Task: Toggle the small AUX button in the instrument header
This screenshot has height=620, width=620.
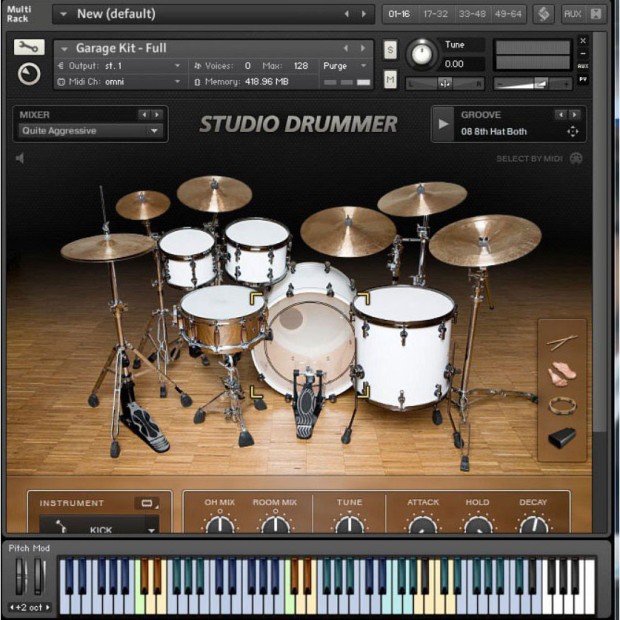Action: (583, 66)
